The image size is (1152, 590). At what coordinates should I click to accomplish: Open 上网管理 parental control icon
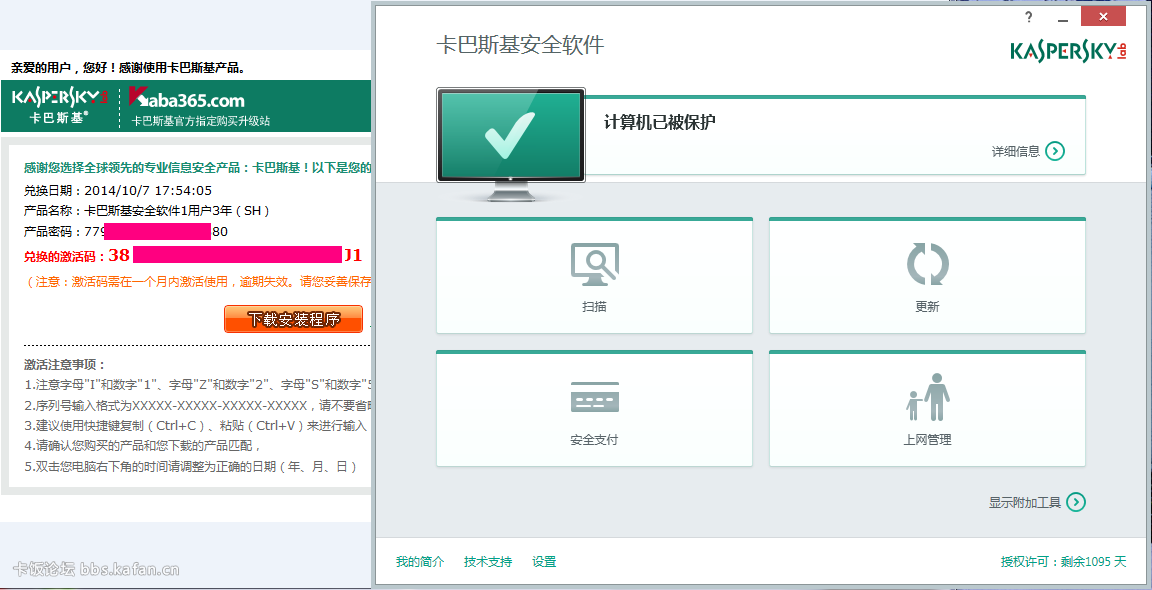[928, 397]
